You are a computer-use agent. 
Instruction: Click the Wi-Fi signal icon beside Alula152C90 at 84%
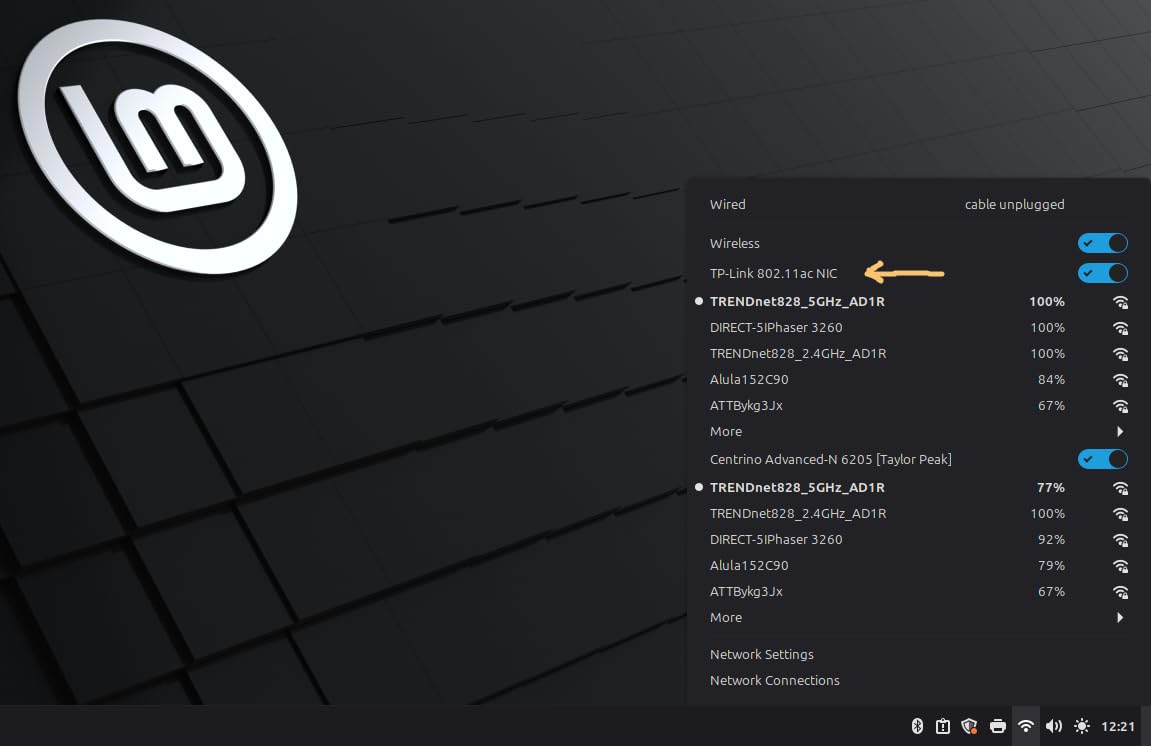(x=1120, y=380)
